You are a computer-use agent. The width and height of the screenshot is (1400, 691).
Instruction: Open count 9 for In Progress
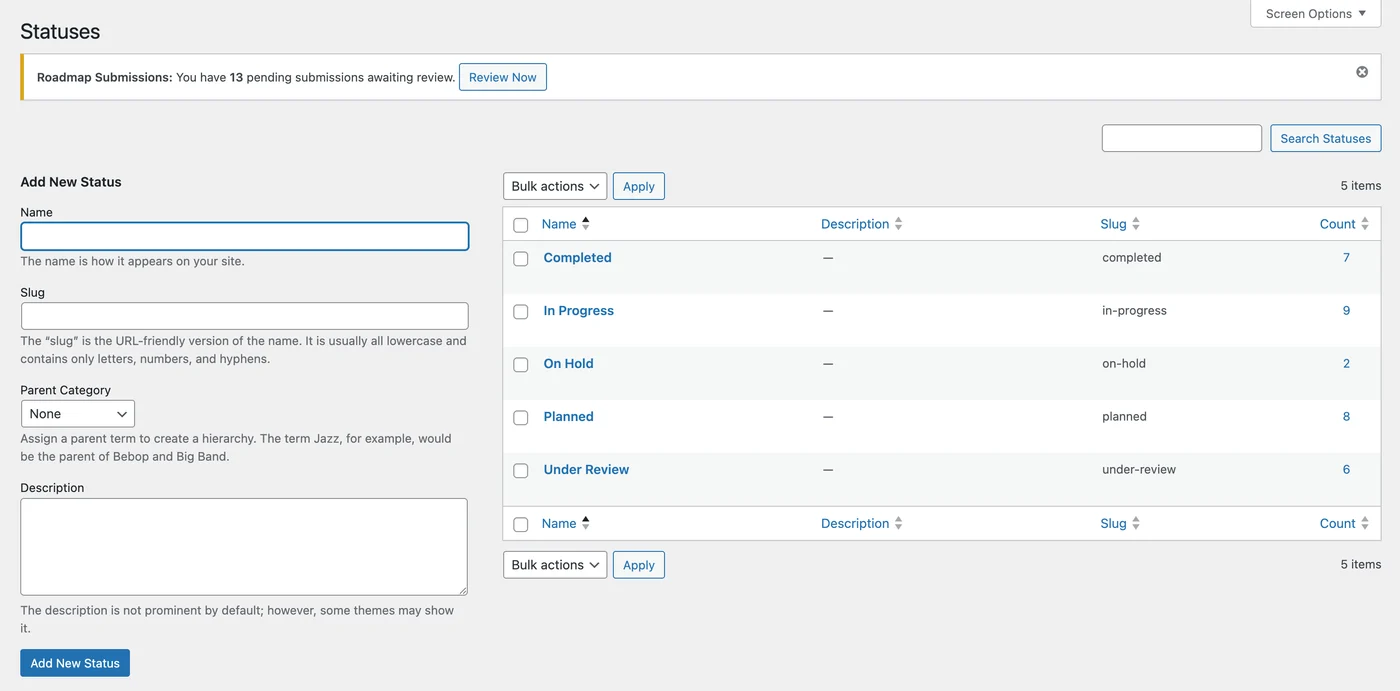[1346, 310]
